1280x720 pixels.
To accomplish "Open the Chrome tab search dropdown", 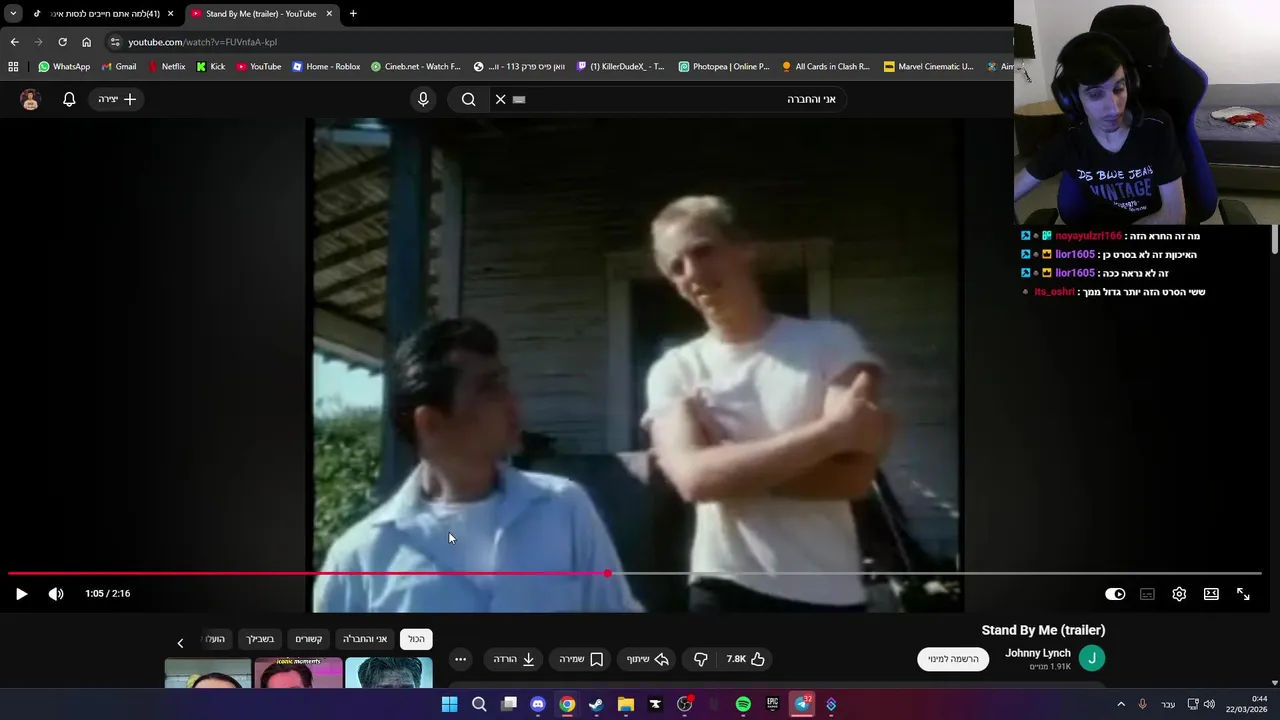I will tap(13, 14).
